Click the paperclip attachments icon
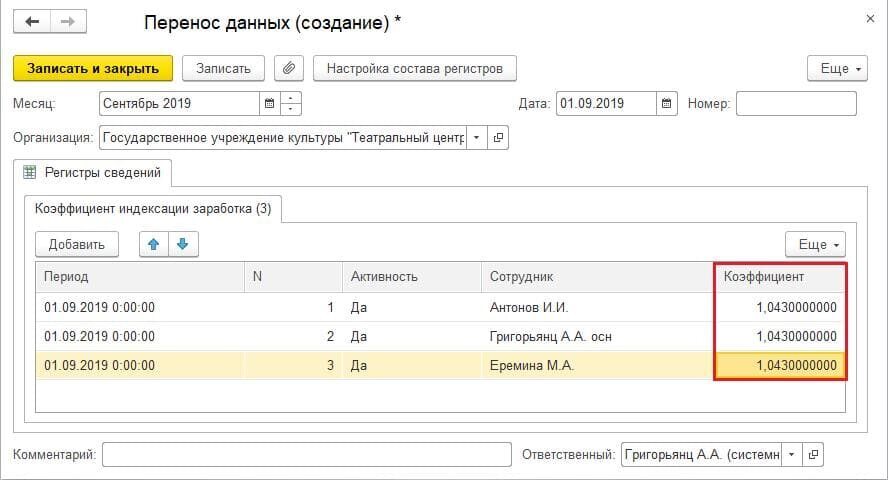Screen dimensions: 888x480 288,68
